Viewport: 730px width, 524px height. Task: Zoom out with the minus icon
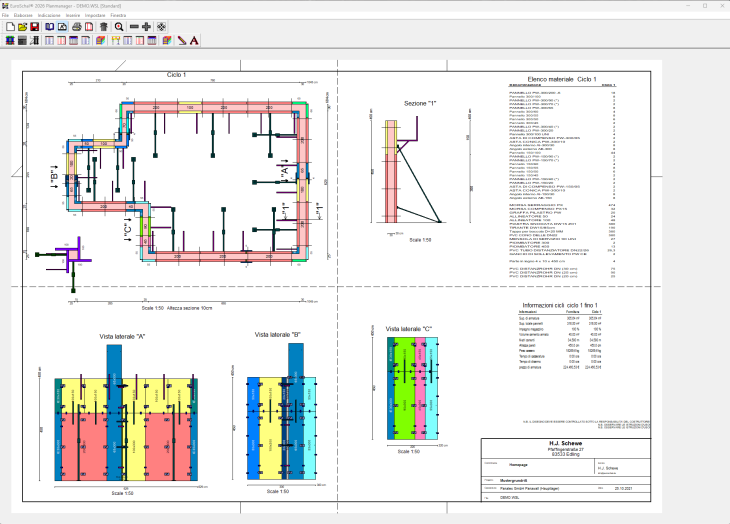tap(134, 27)
